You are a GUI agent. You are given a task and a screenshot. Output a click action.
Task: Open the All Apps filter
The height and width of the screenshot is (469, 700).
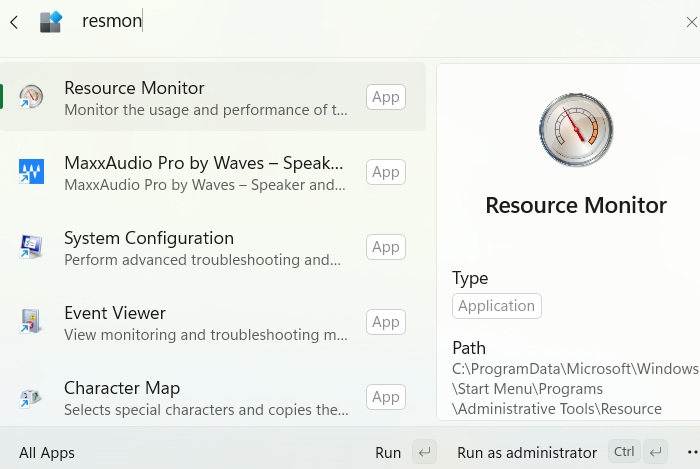[x=47, y=453]
